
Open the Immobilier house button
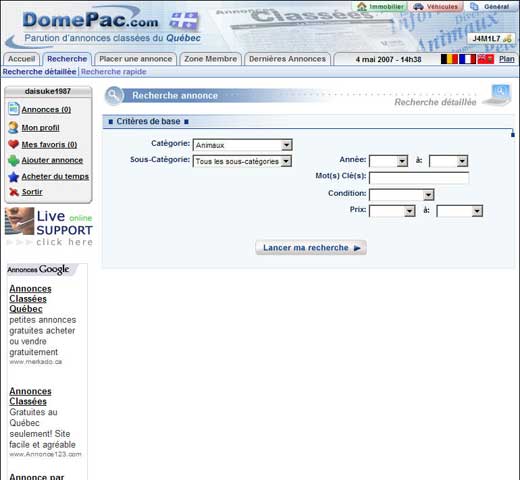[380, 6]
